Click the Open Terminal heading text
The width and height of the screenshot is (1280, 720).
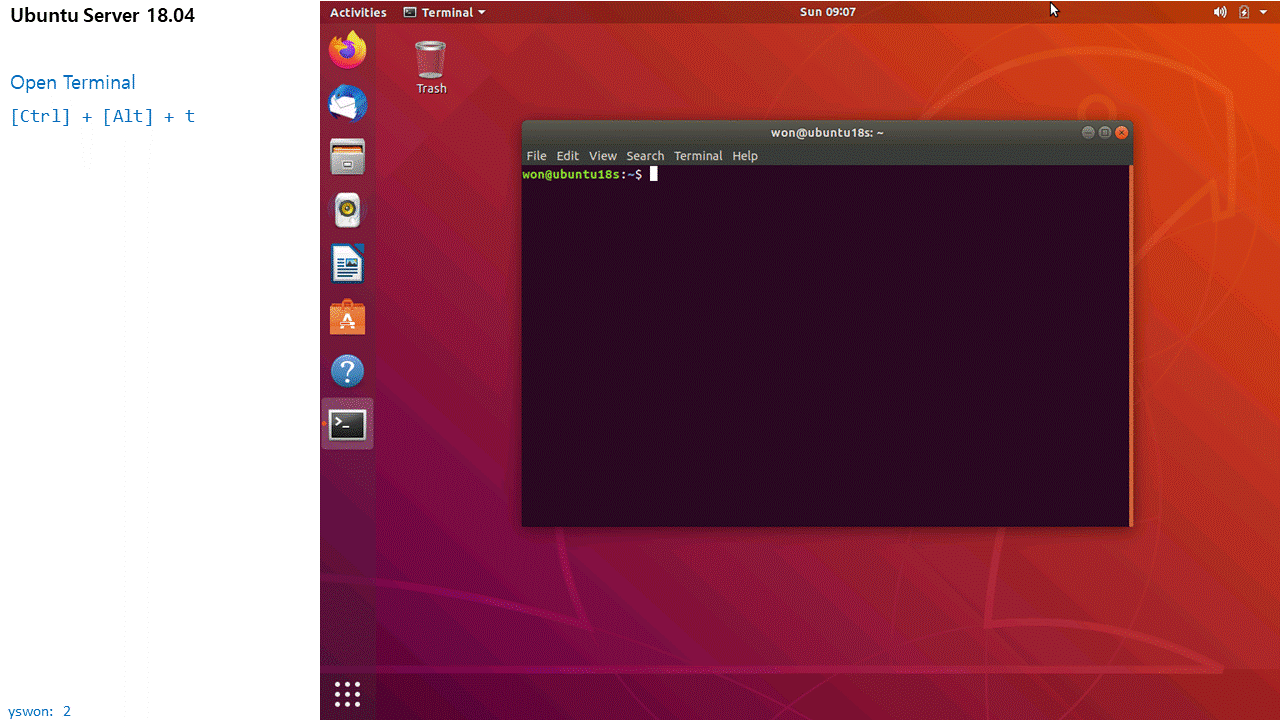point(73,83)
